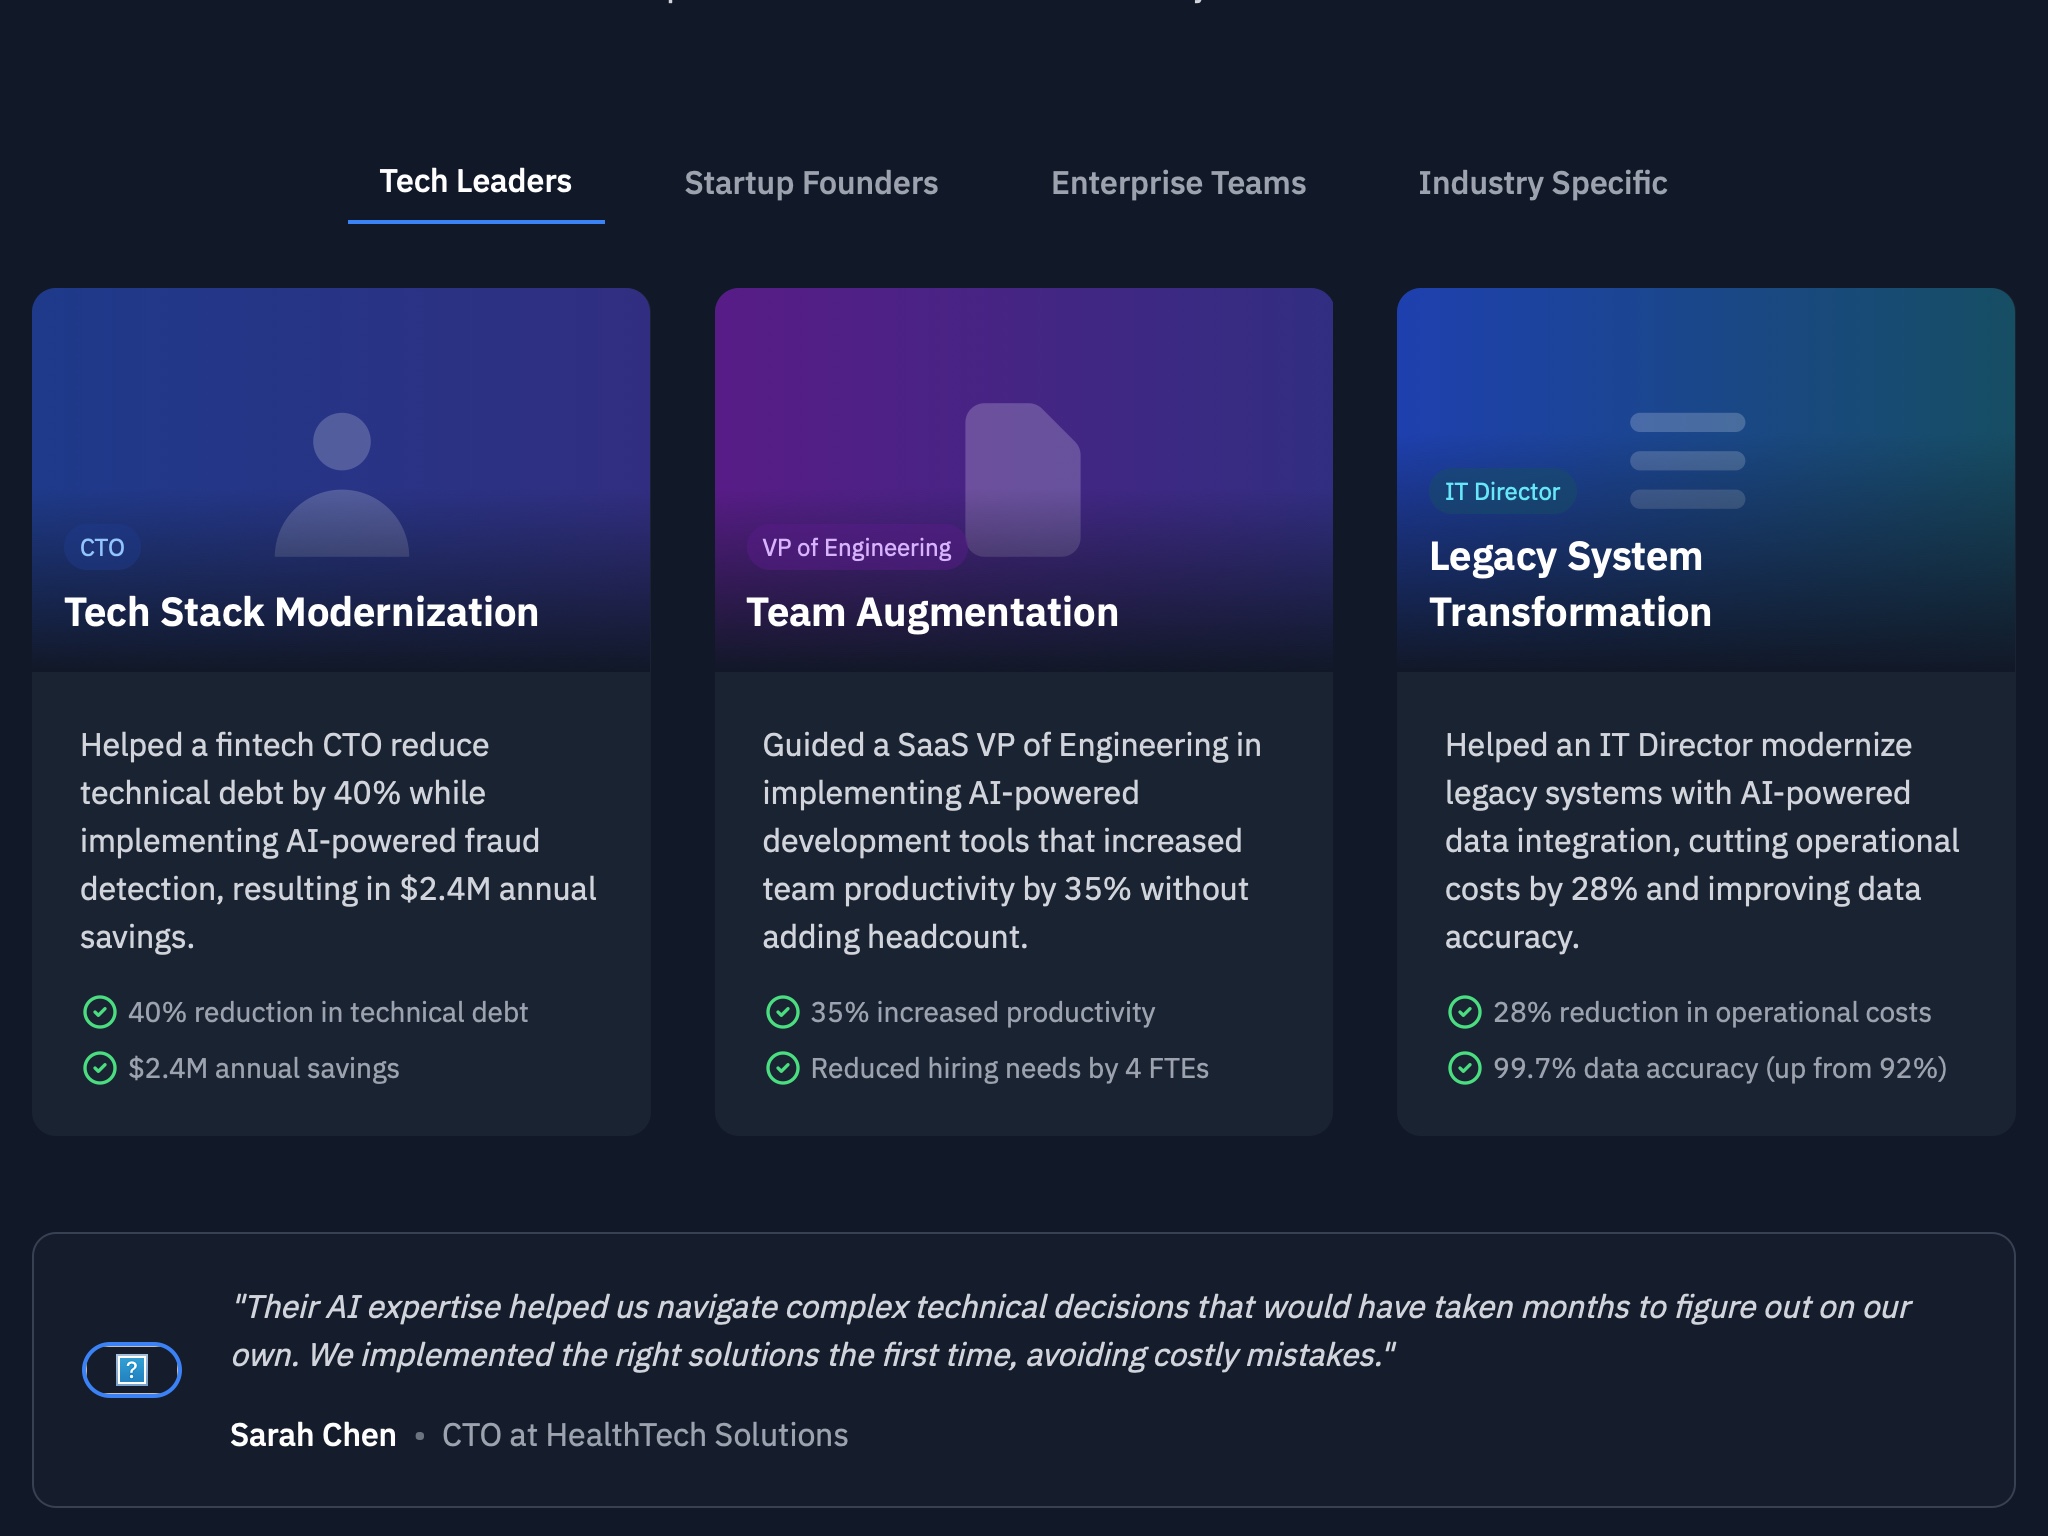Select the Industry Specific tab
This screenshot has height=1536, width=2048.
[x=1542, y=182]
